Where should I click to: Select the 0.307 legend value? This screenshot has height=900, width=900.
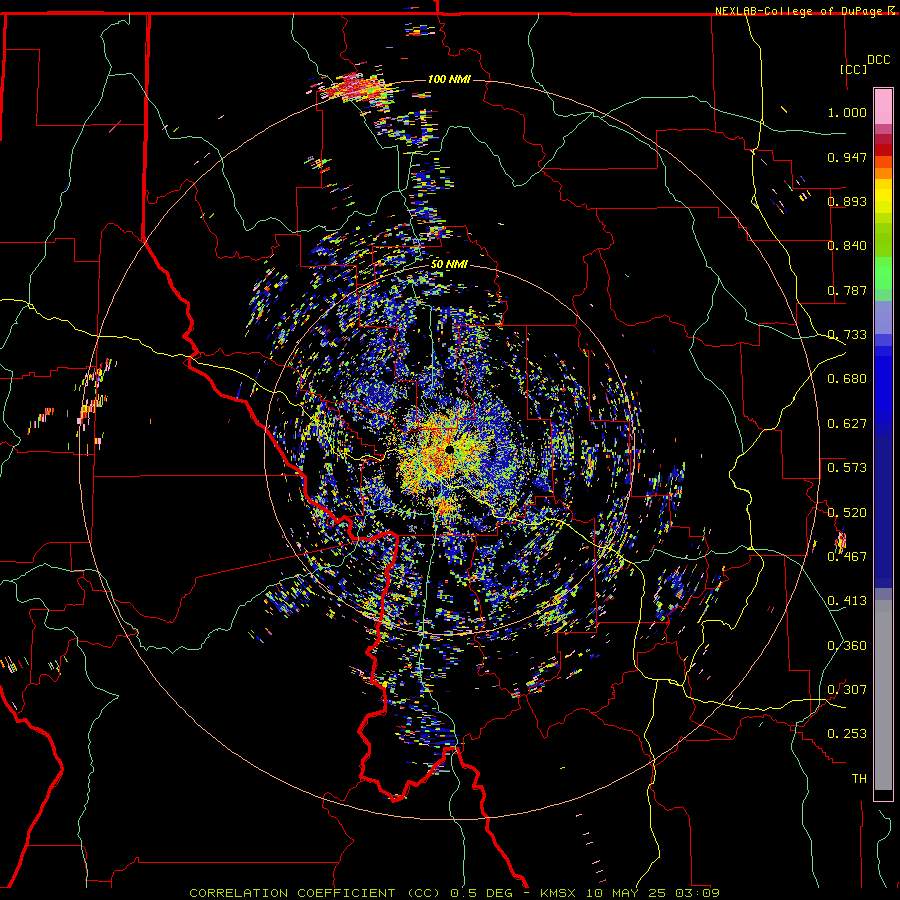click(x=847, y=690)
